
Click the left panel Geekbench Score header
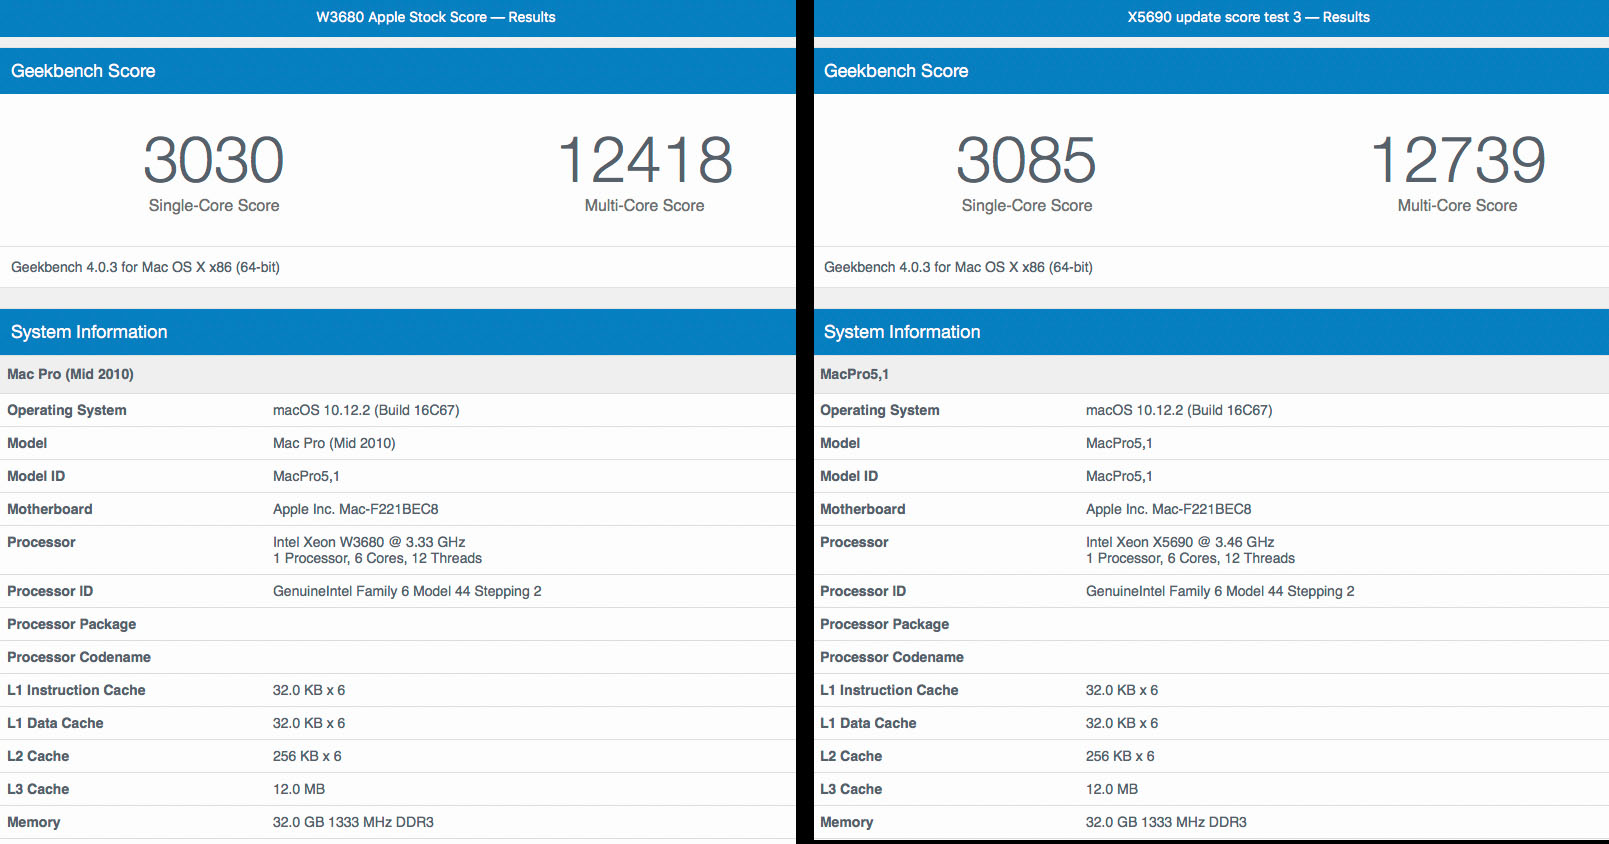coord(398,71)
